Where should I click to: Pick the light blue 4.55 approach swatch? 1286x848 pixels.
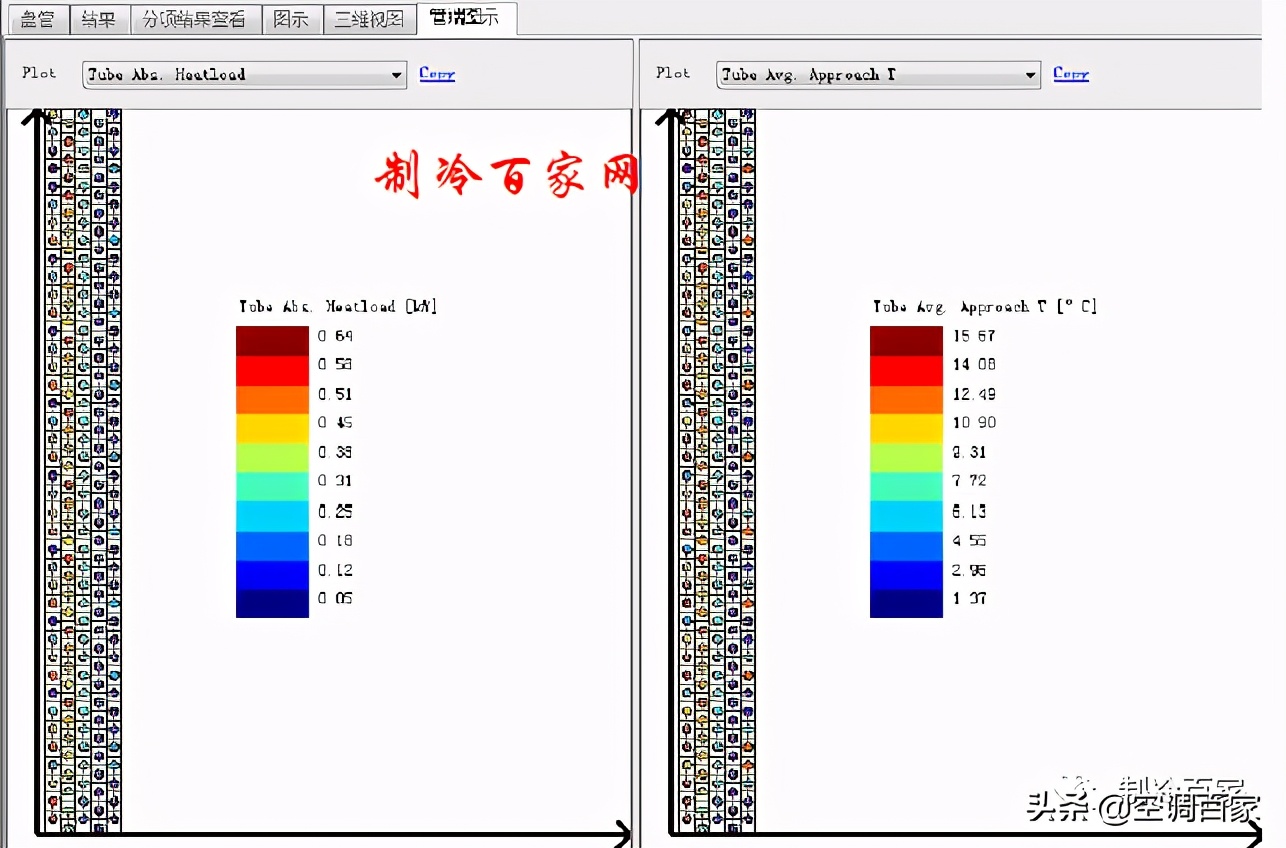[x=906, y=544]
